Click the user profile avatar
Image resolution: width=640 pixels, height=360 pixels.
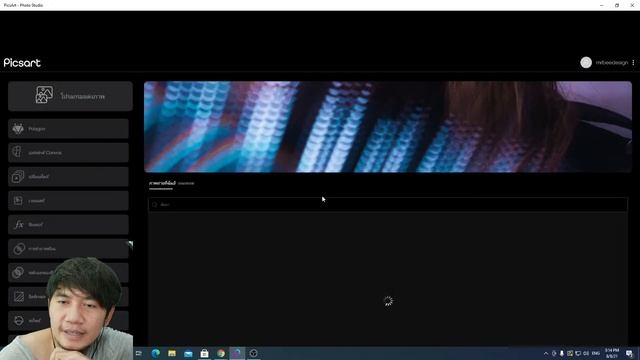coord(586,62)
